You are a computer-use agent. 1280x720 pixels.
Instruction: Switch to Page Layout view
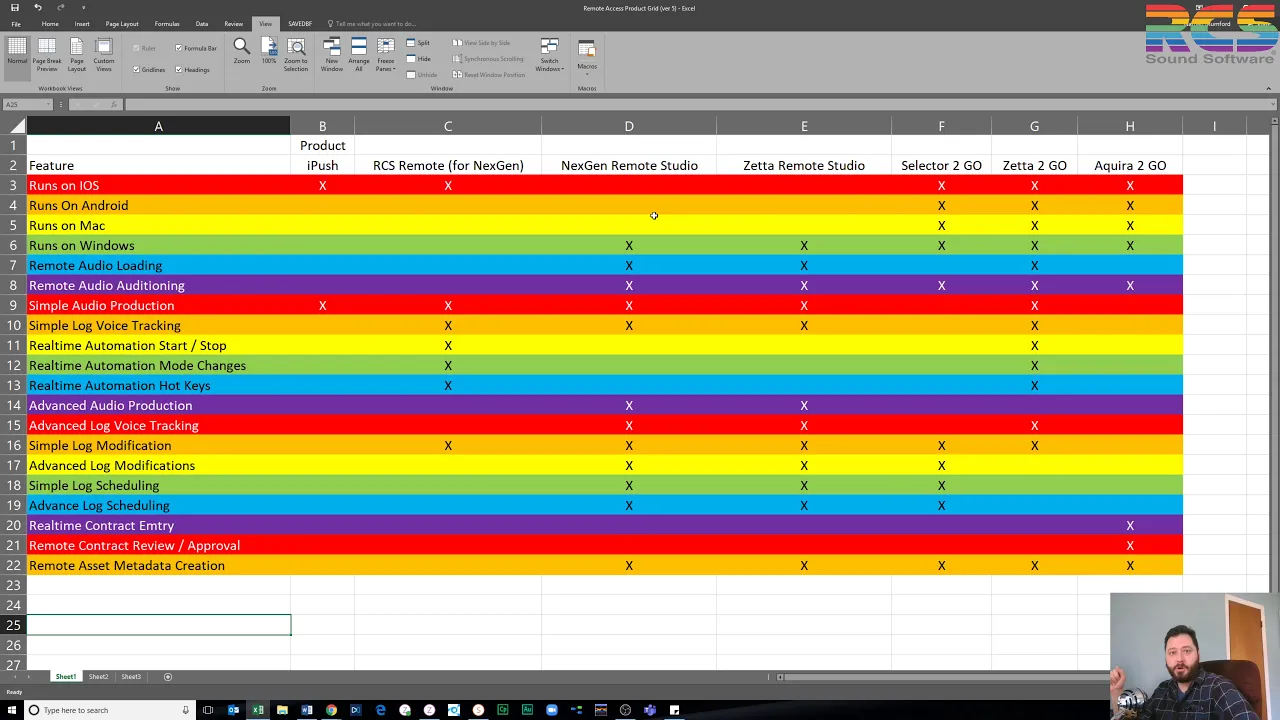click(76, 55)
